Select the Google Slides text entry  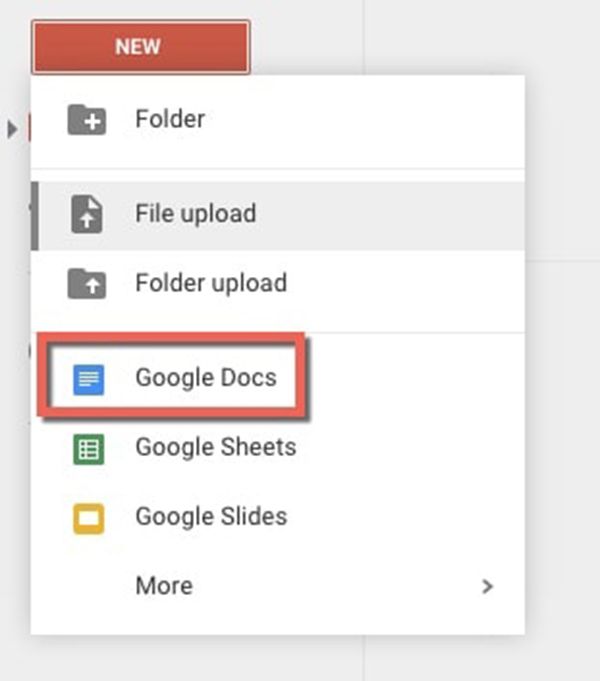(x=211, y=516)
